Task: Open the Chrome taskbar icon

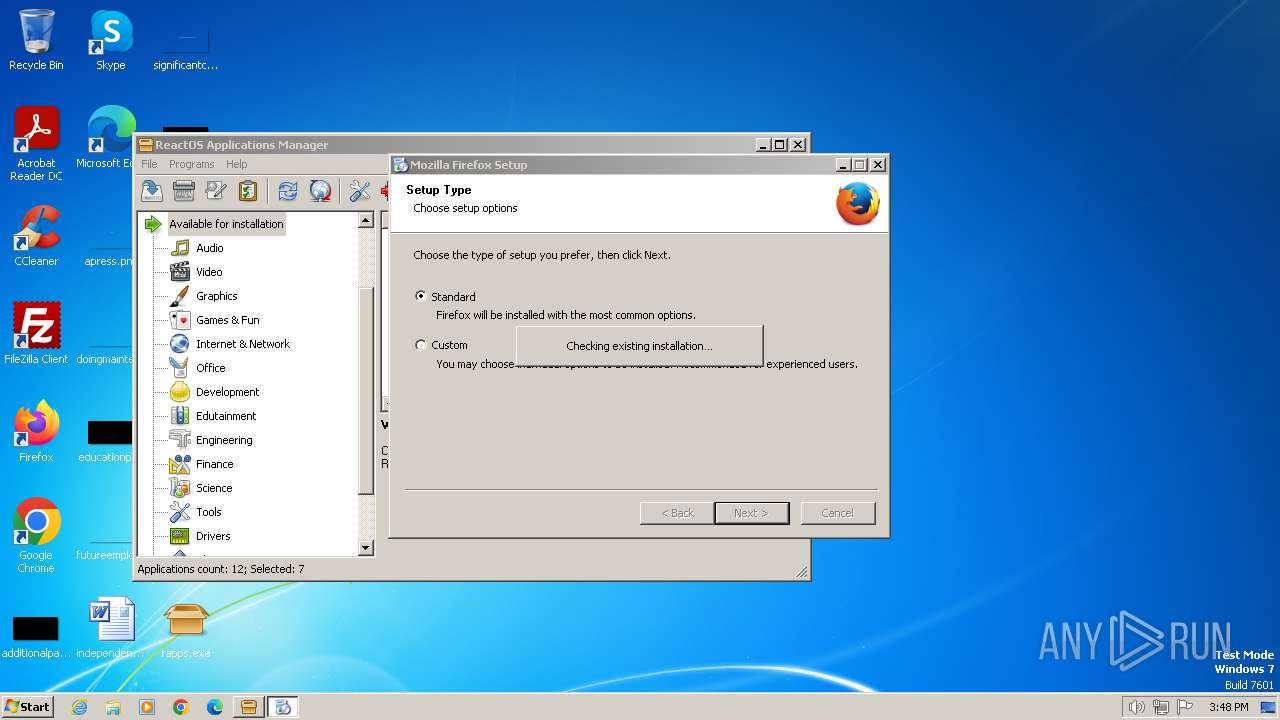Action: coord(181,707)
